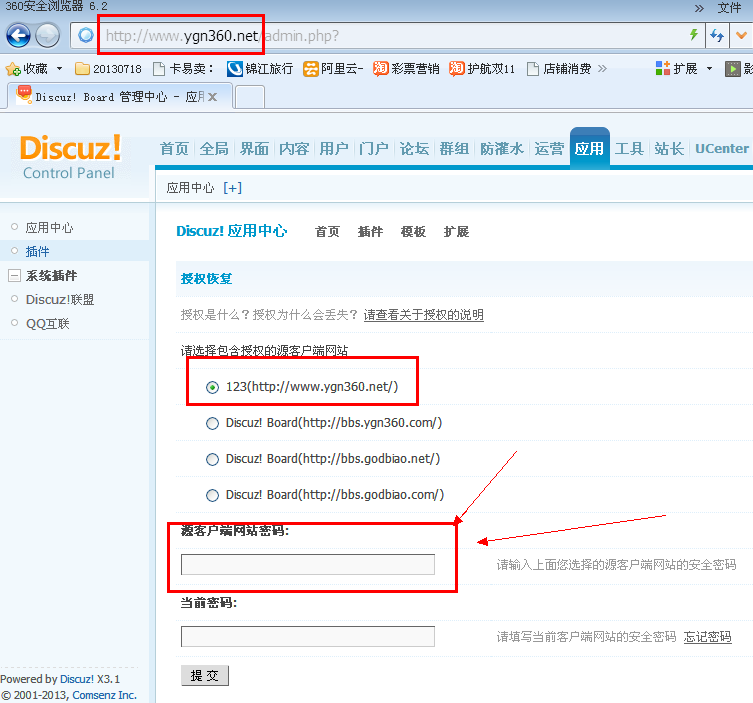Open the orange address bar dropdown arrow
This screenshot has width=753, height=703.
pos(741,36)
